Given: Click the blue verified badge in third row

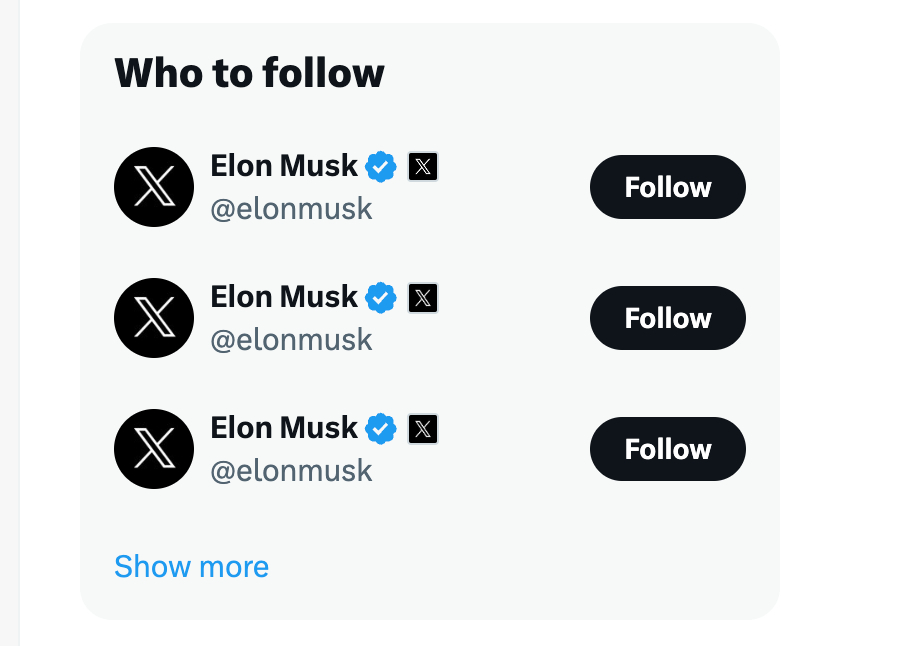Looking at the screenshot, I should tap(381, 429).
